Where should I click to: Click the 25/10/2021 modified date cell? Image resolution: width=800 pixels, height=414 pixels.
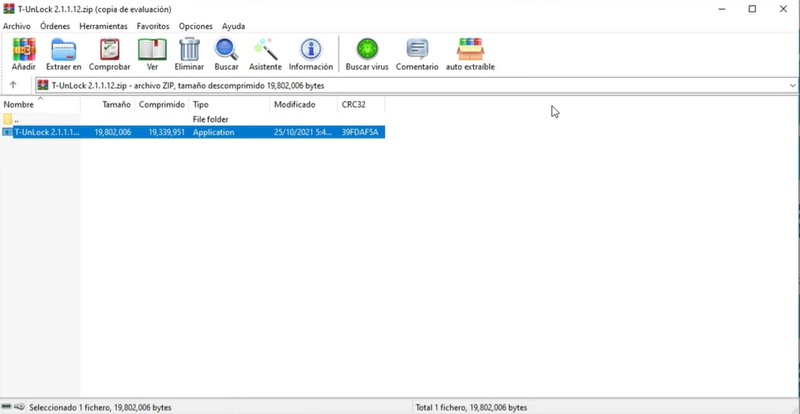pos(303,132)
